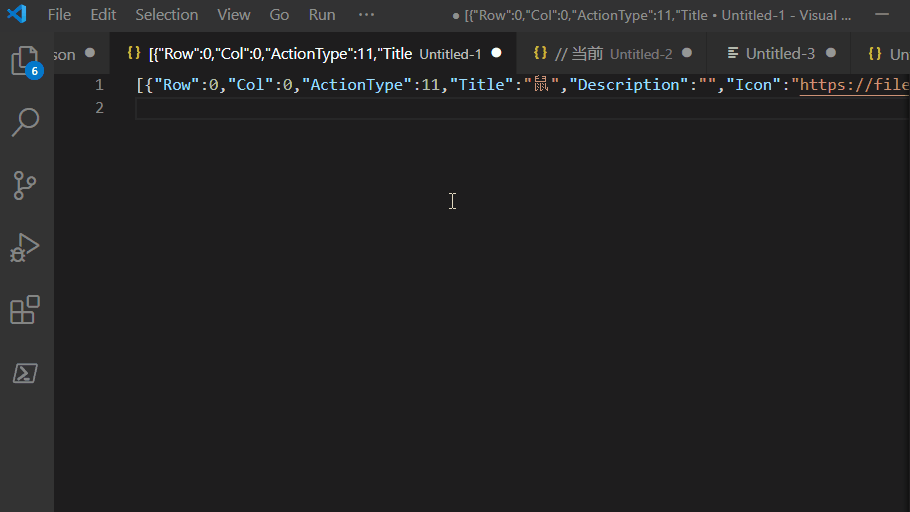Open the Selection menu

coord(166,15)
